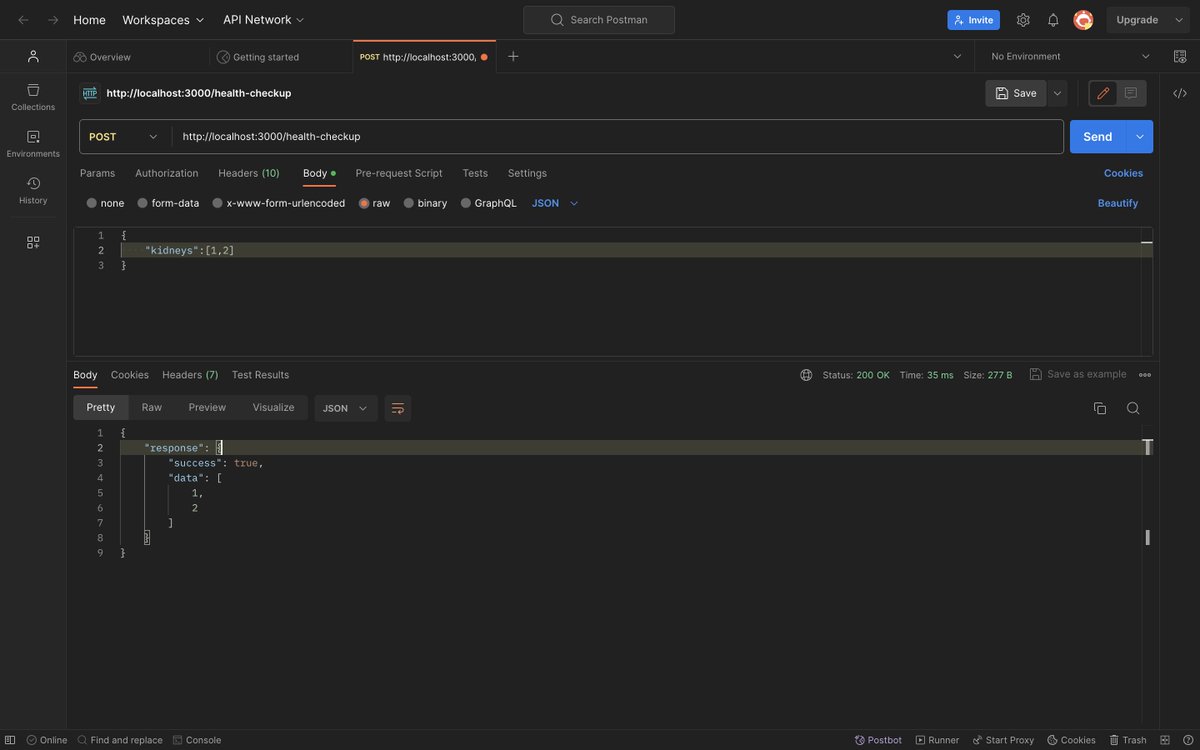The width and height of the screenshot is (1200, 750).
Task: Open the API Network dropdown
Action: click(x=264, y=20)
